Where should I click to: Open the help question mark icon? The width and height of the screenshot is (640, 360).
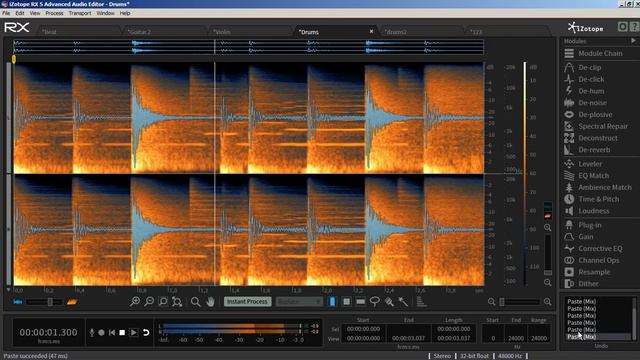635,27
